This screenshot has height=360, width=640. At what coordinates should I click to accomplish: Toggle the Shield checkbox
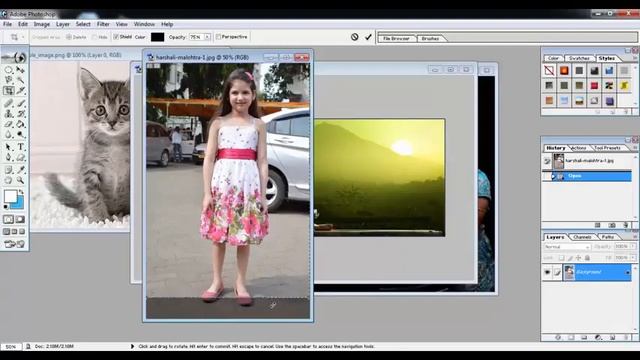click(116, 37)
